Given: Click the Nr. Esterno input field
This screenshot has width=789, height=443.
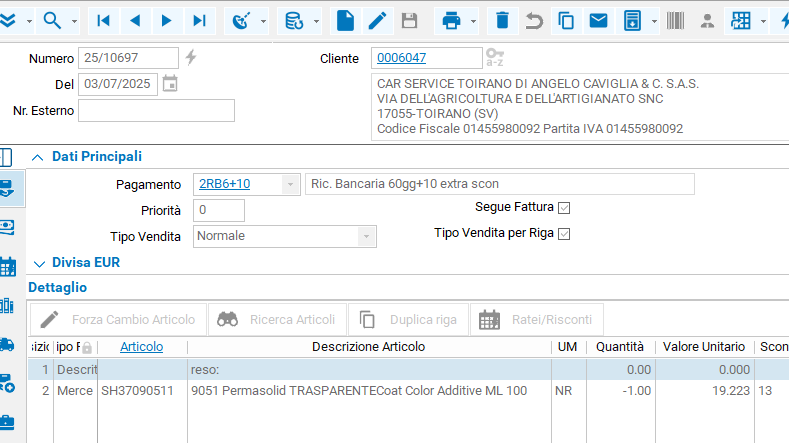Looking at the screenshot, I should [156, 111].
